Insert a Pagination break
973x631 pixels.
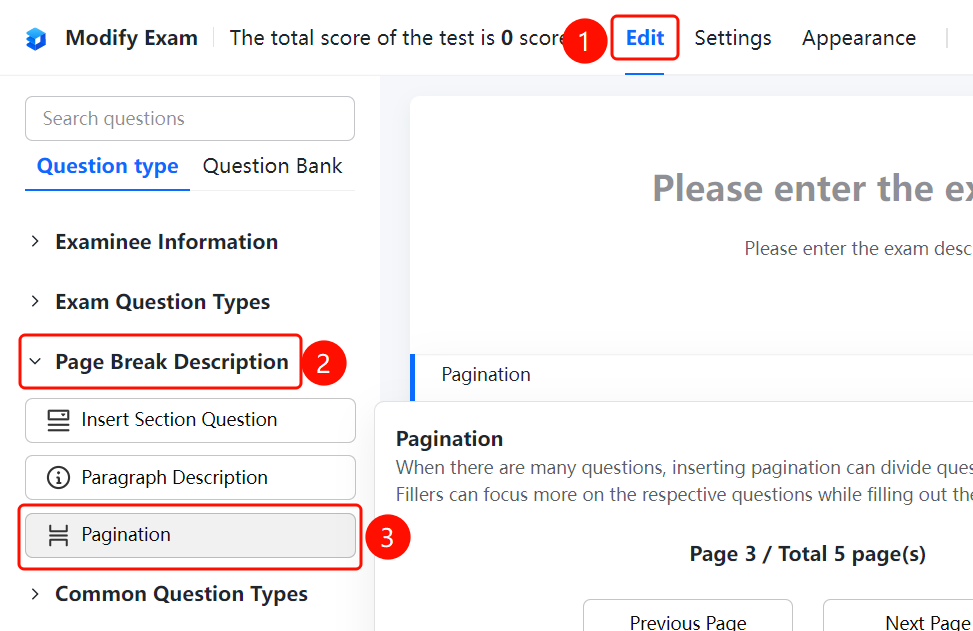[191, 535]
